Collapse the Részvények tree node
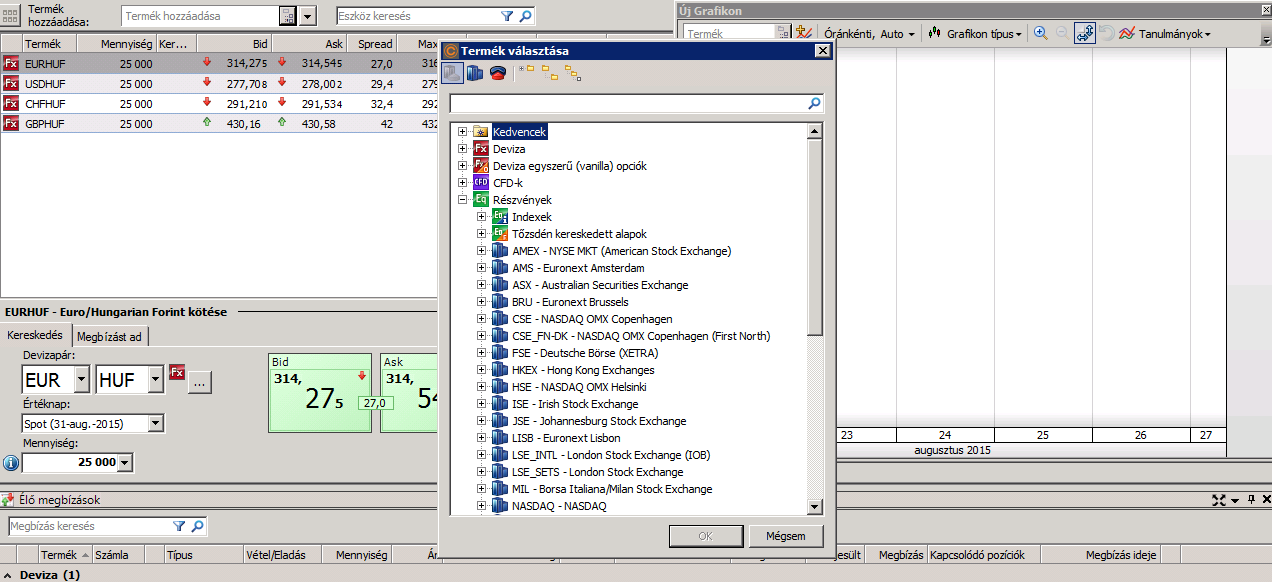Viewport: 1272px width, 582px height. pos(463,200)
